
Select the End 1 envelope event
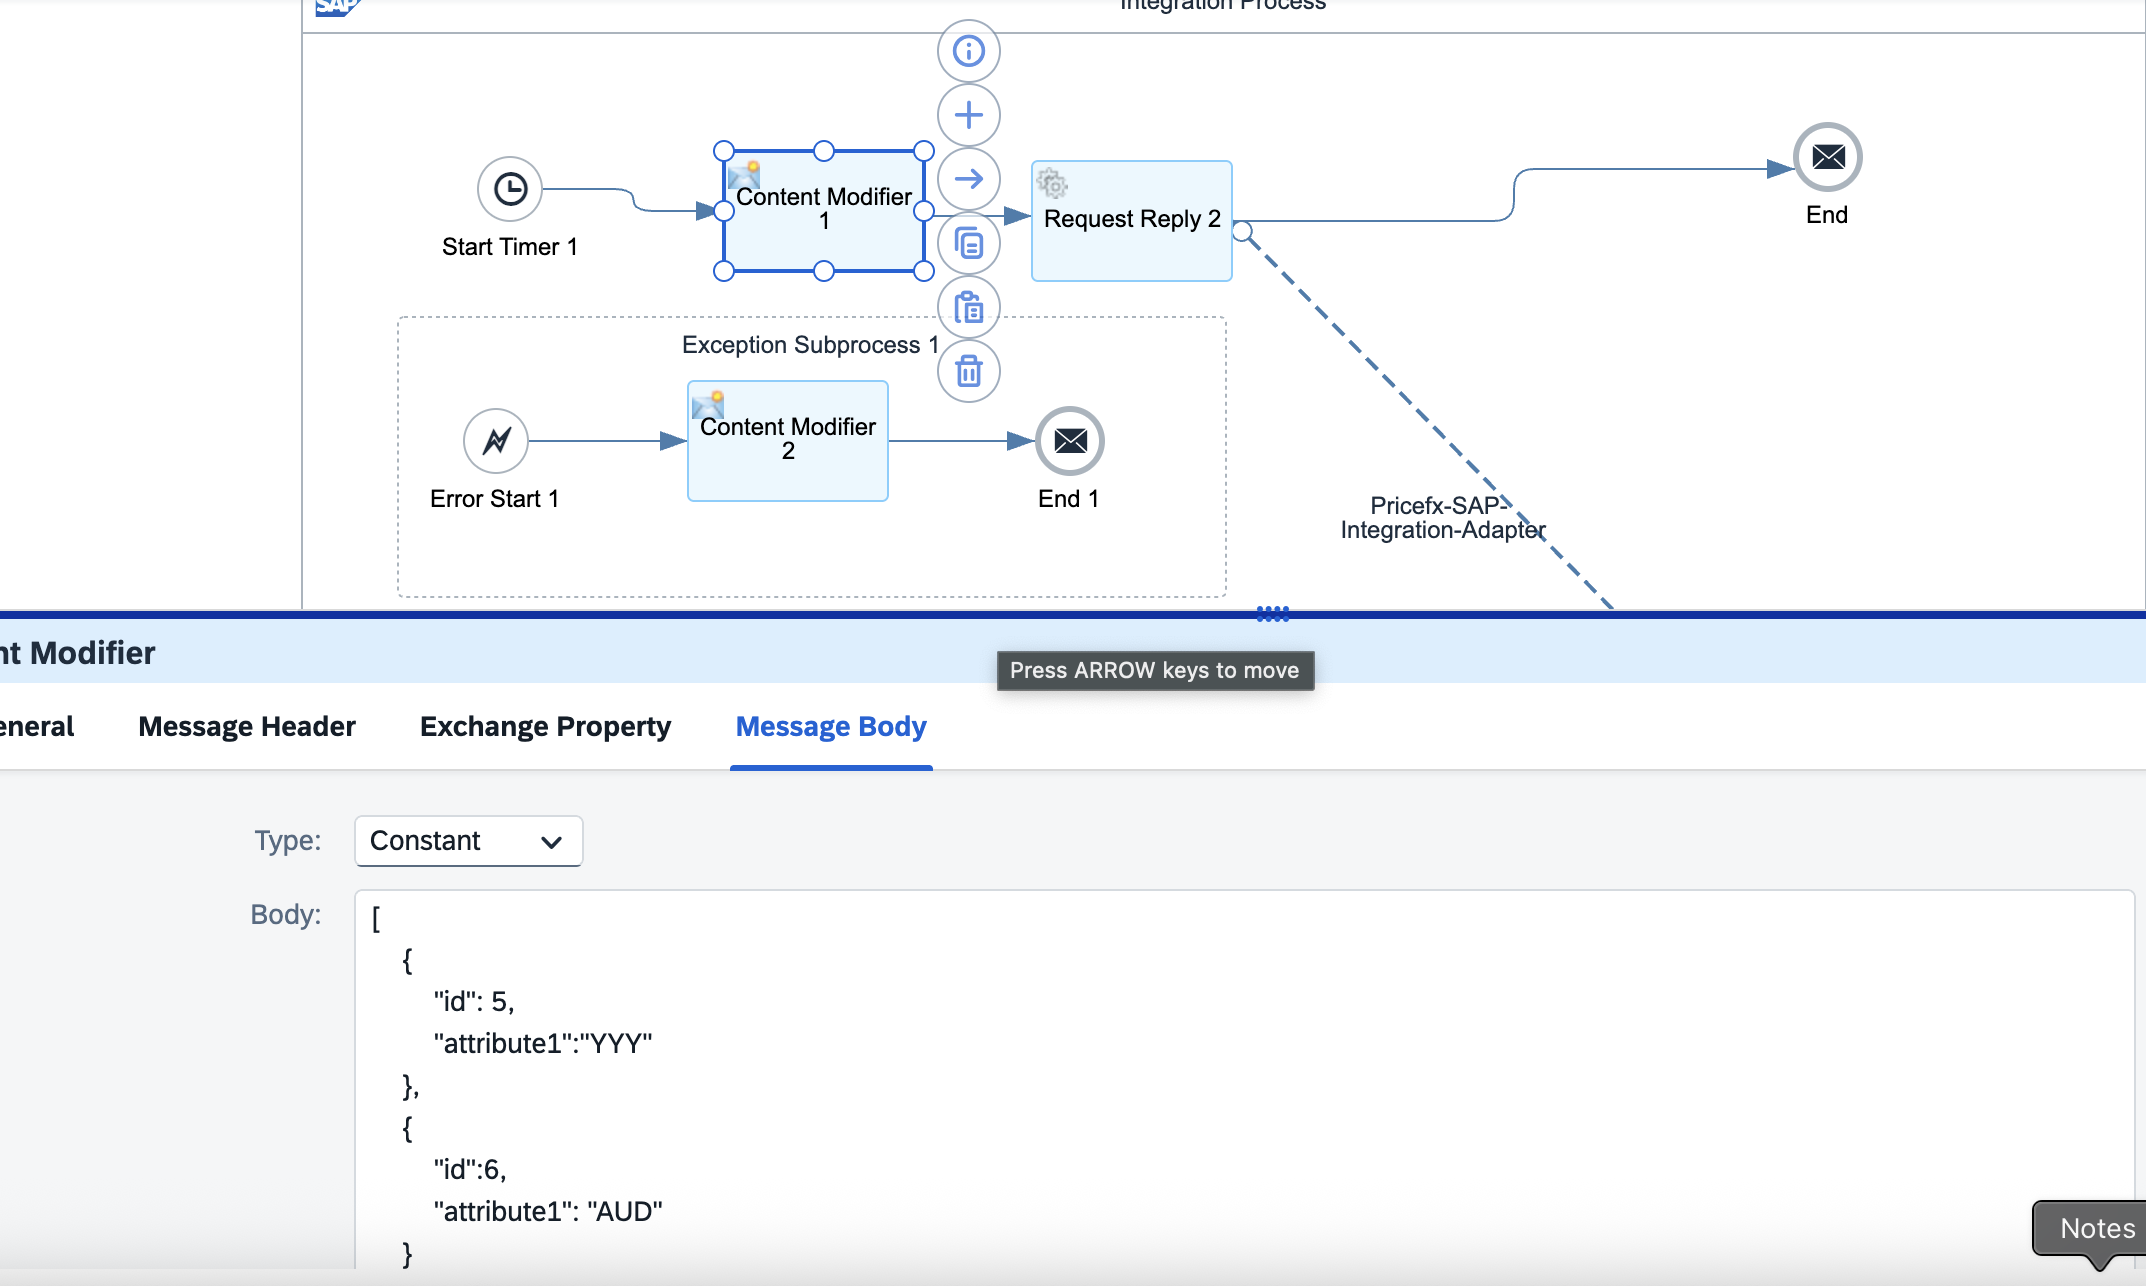coord(1070,441)
